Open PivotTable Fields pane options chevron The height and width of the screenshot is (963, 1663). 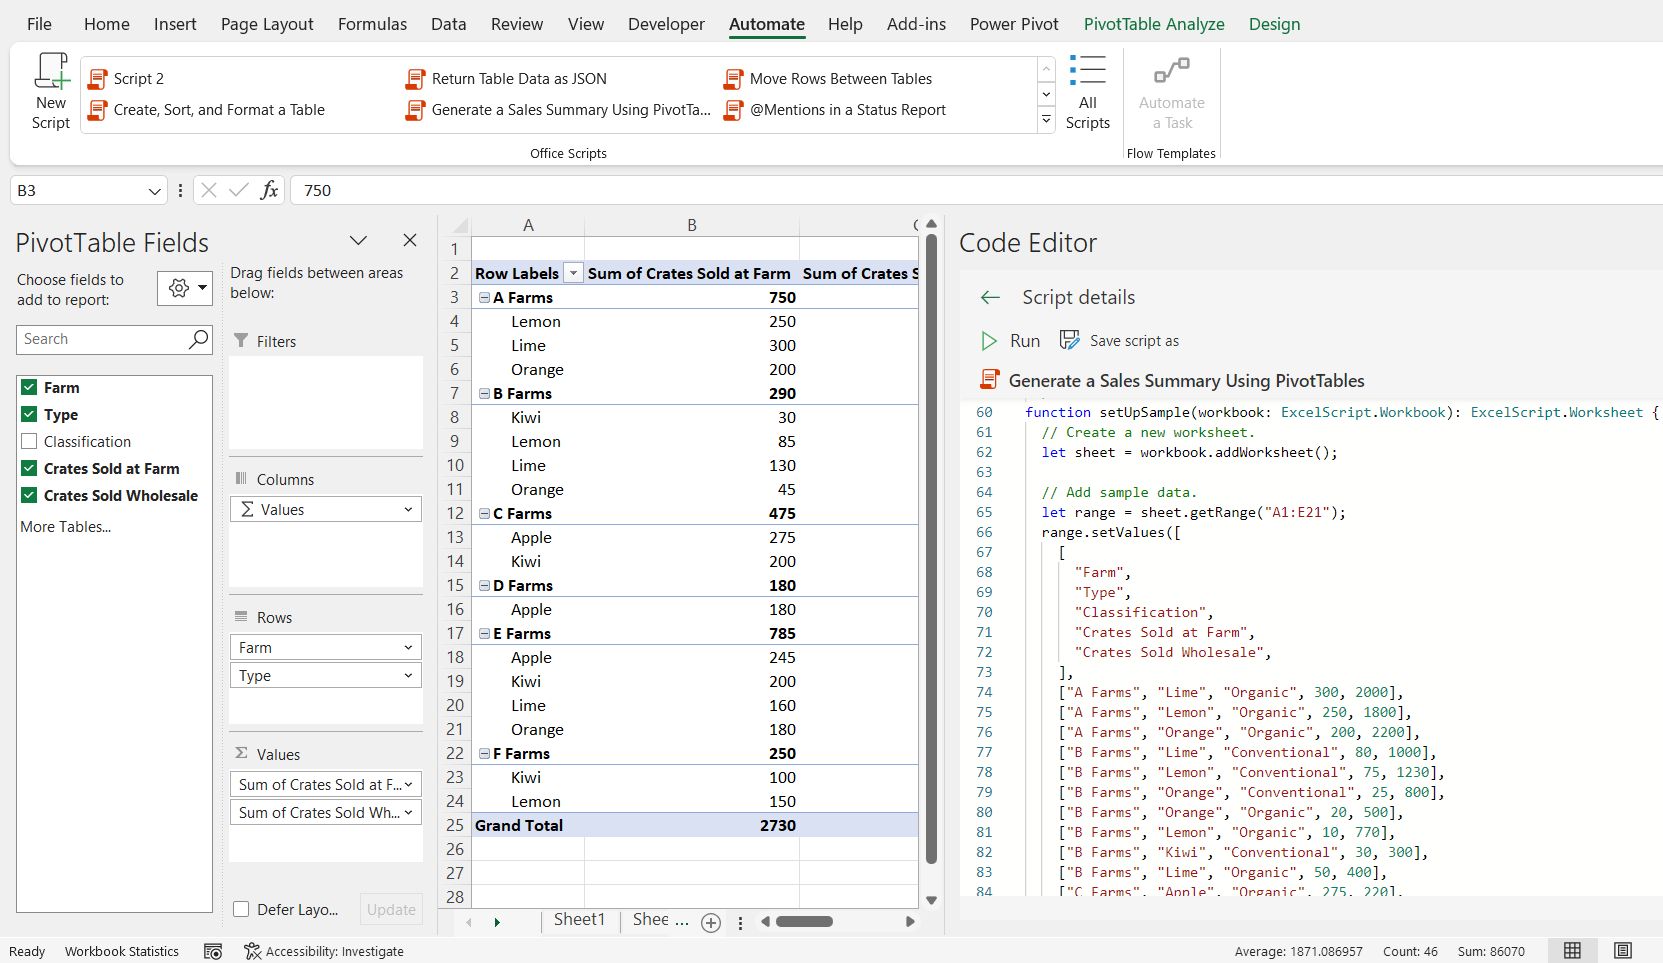pyautogui.click(x=358, y=240)
